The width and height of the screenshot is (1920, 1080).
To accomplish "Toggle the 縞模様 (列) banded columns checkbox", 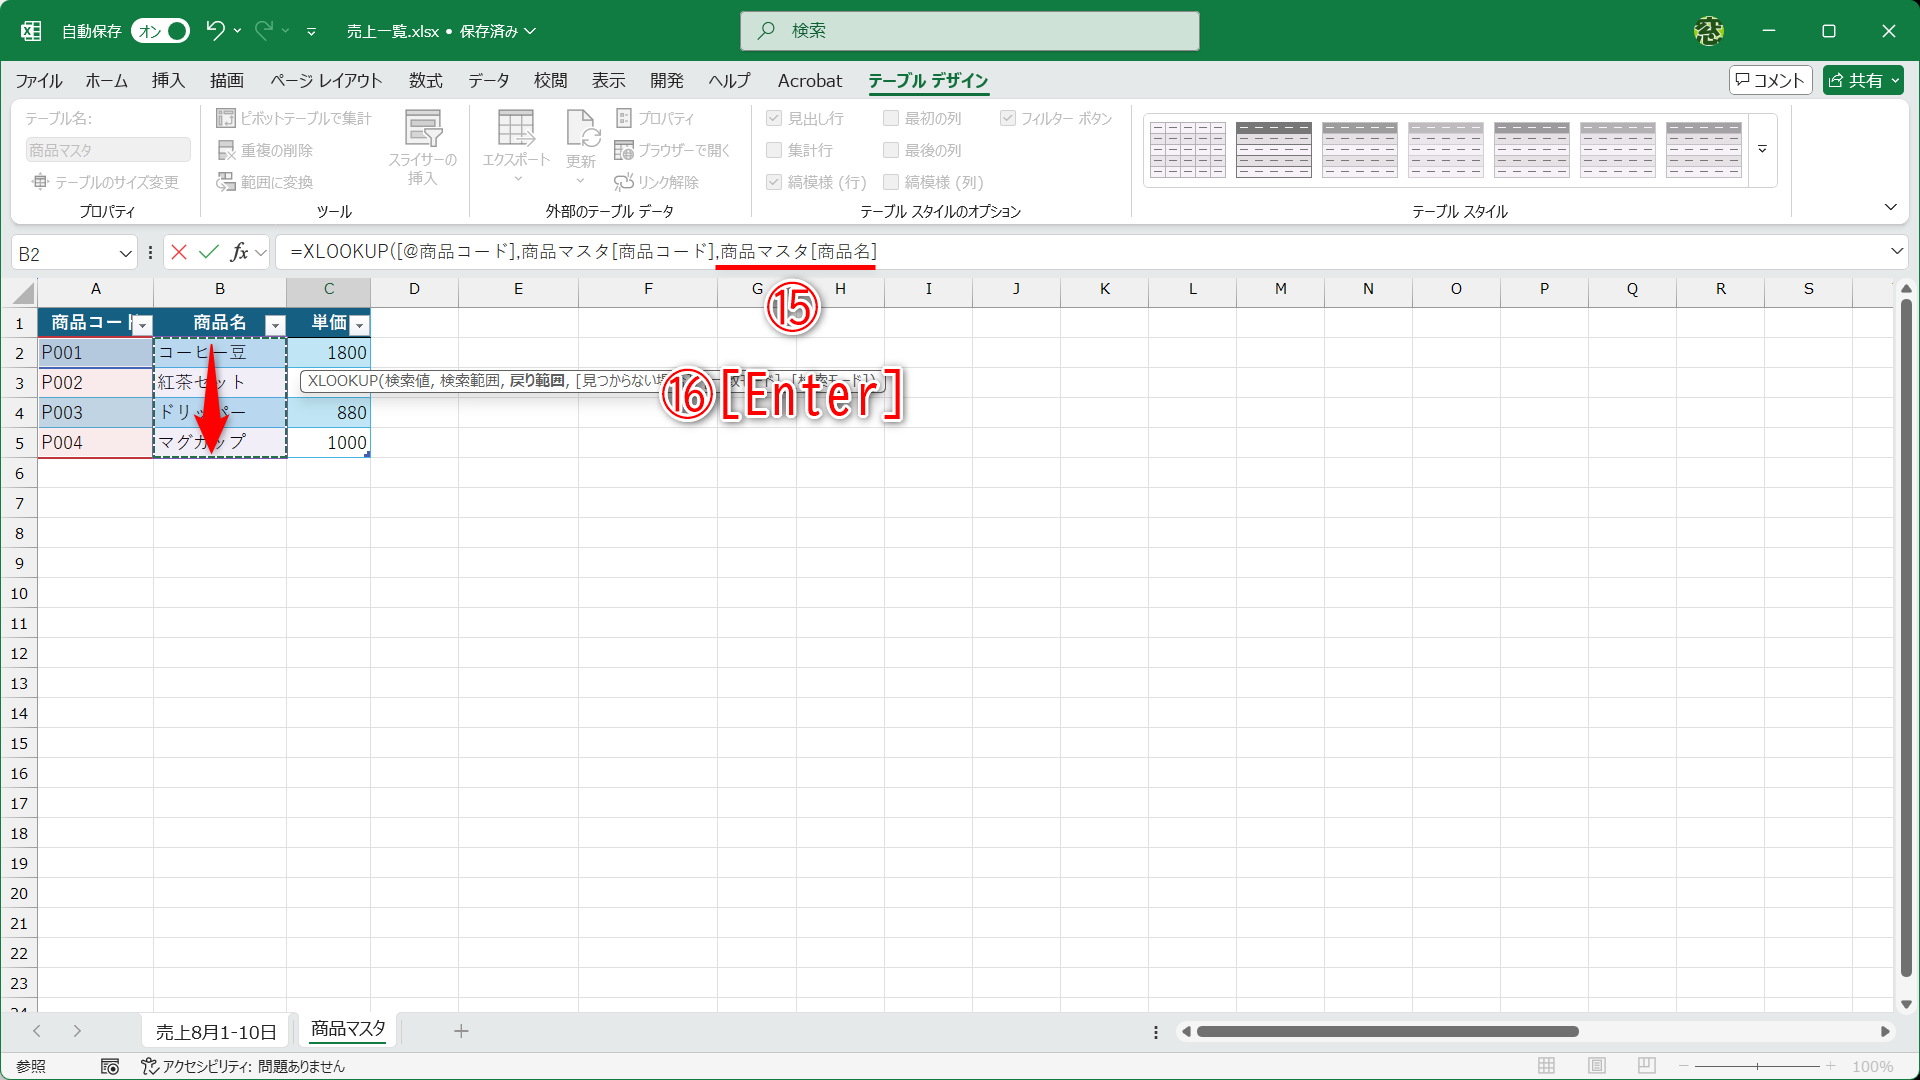I will pyautogui.click(x=891, y=182).
